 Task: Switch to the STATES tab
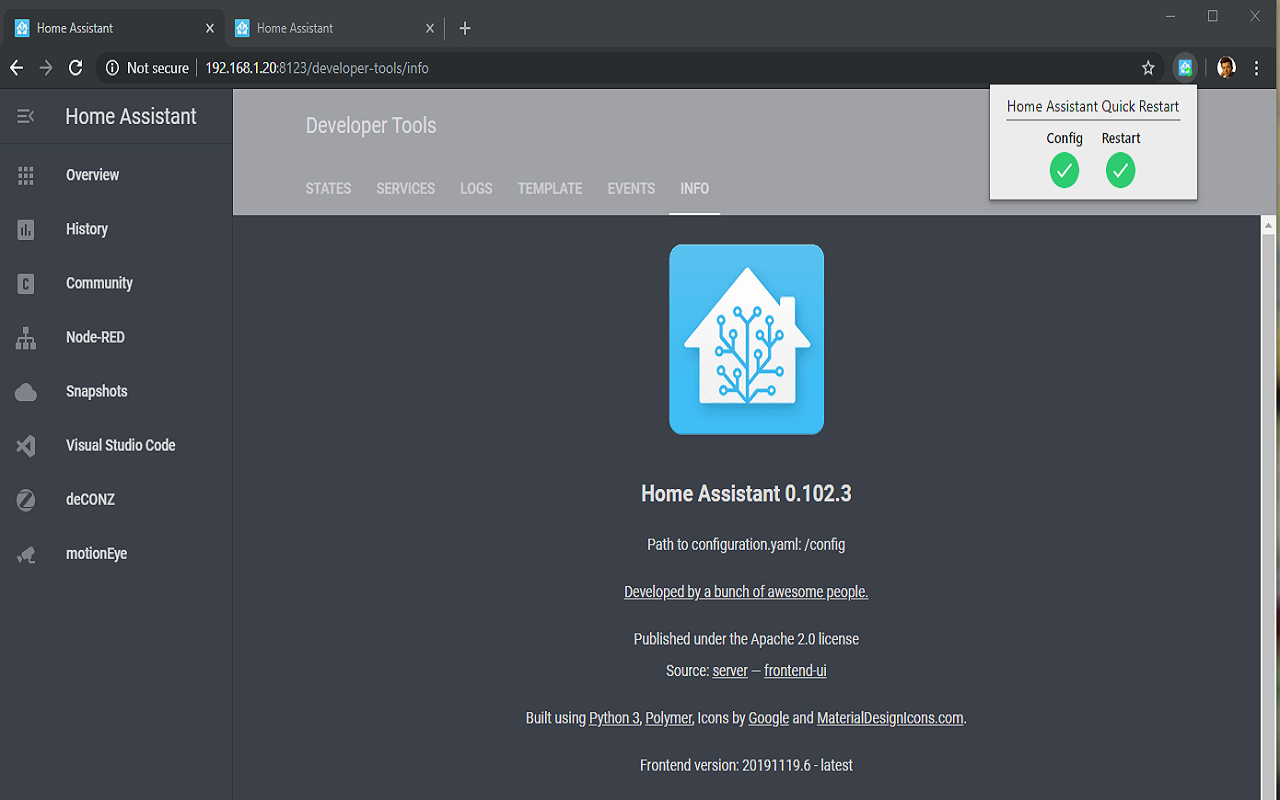tap(329, 189)
